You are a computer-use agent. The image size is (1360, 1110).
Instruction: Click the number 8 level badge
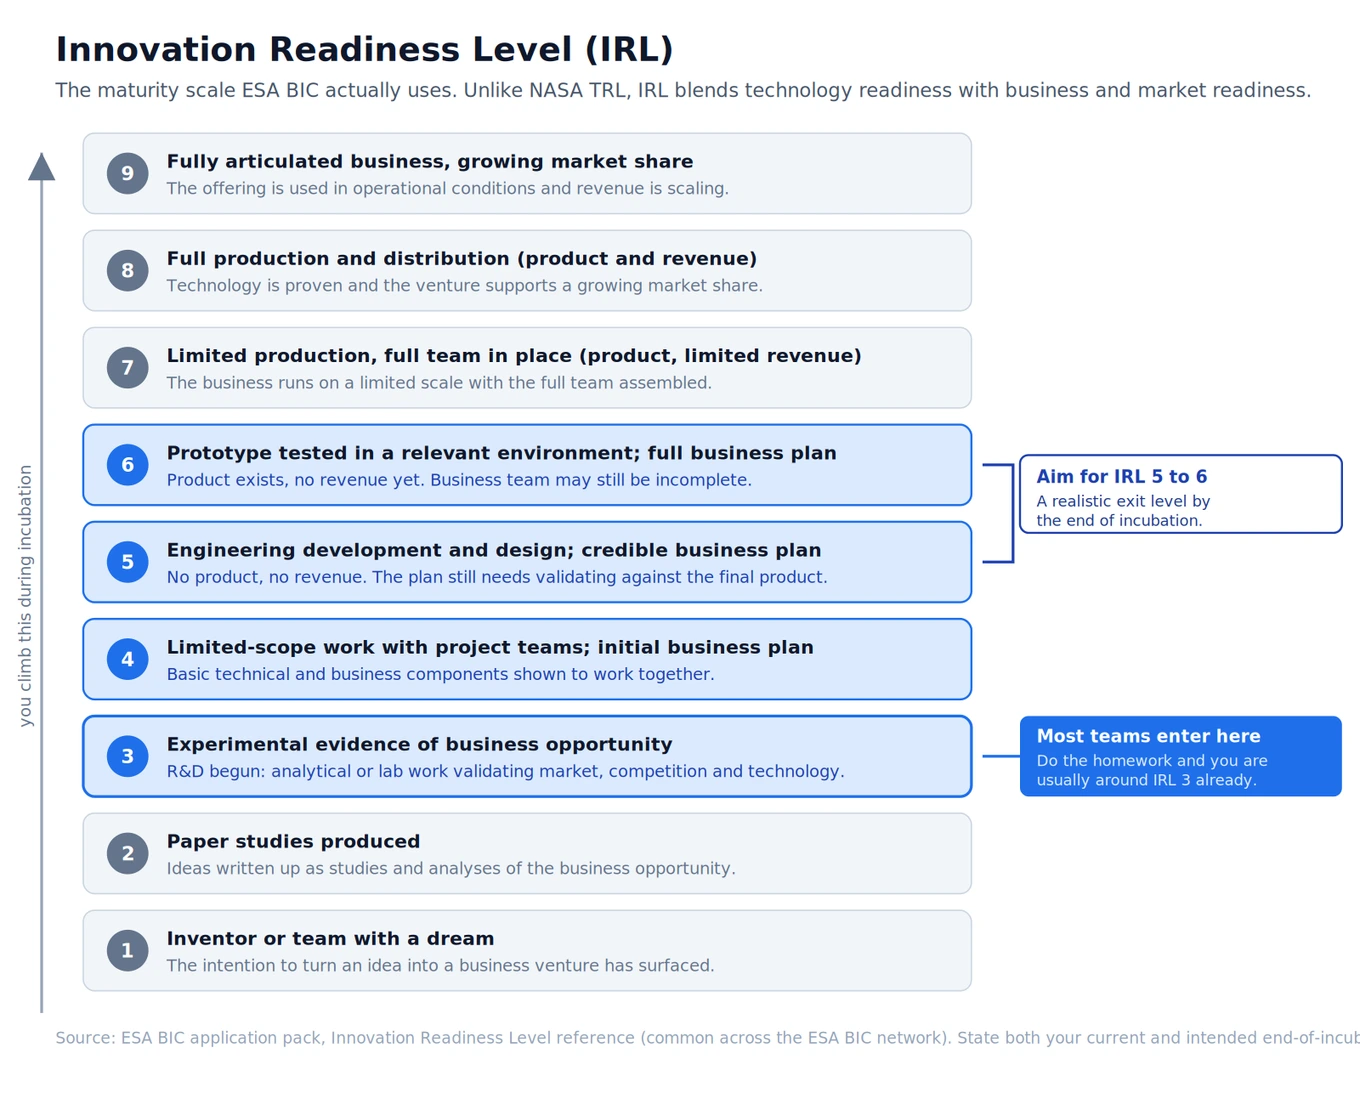[127, 270]
